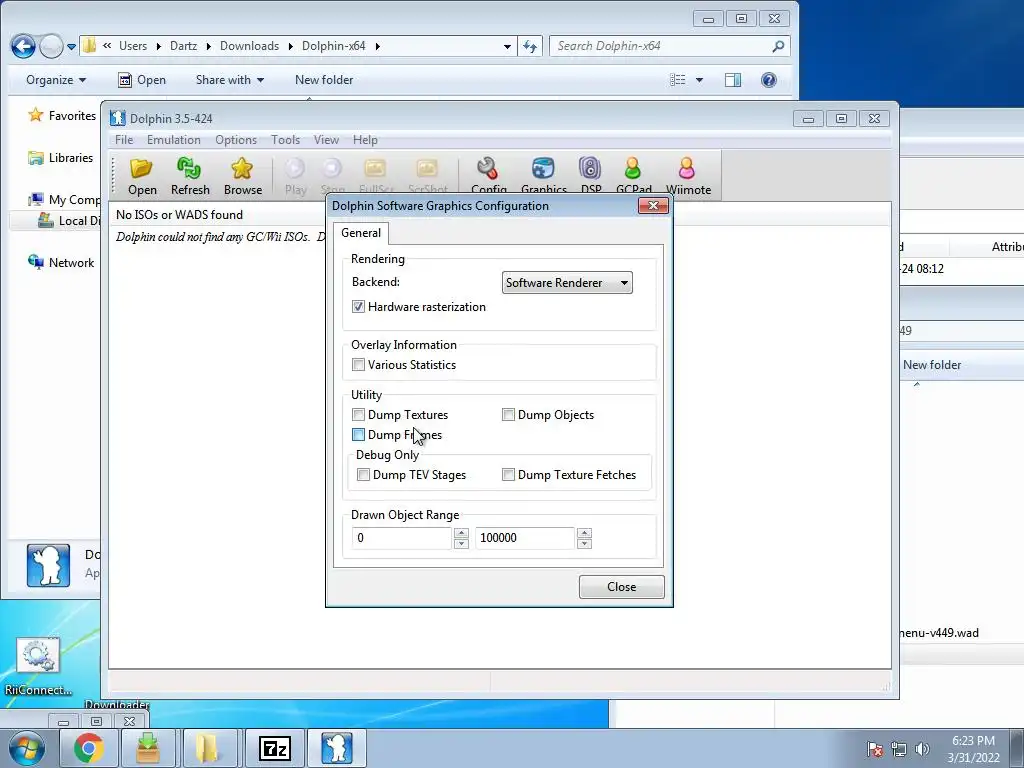Toggle Explorer preview pane icon
This screenshot has width=1024, height=768.
pyautogui.click(x=733, y=80)
